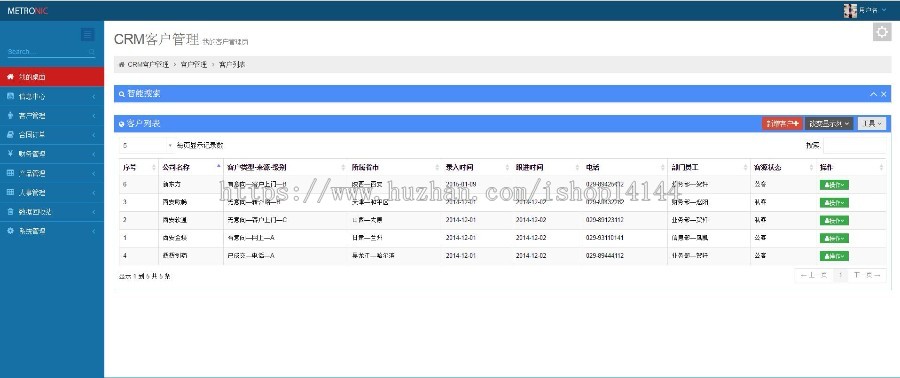The height and width of the screenshot is (378, 900).
Task: Click the home icon on the red sidebar item
Action: 10,76
